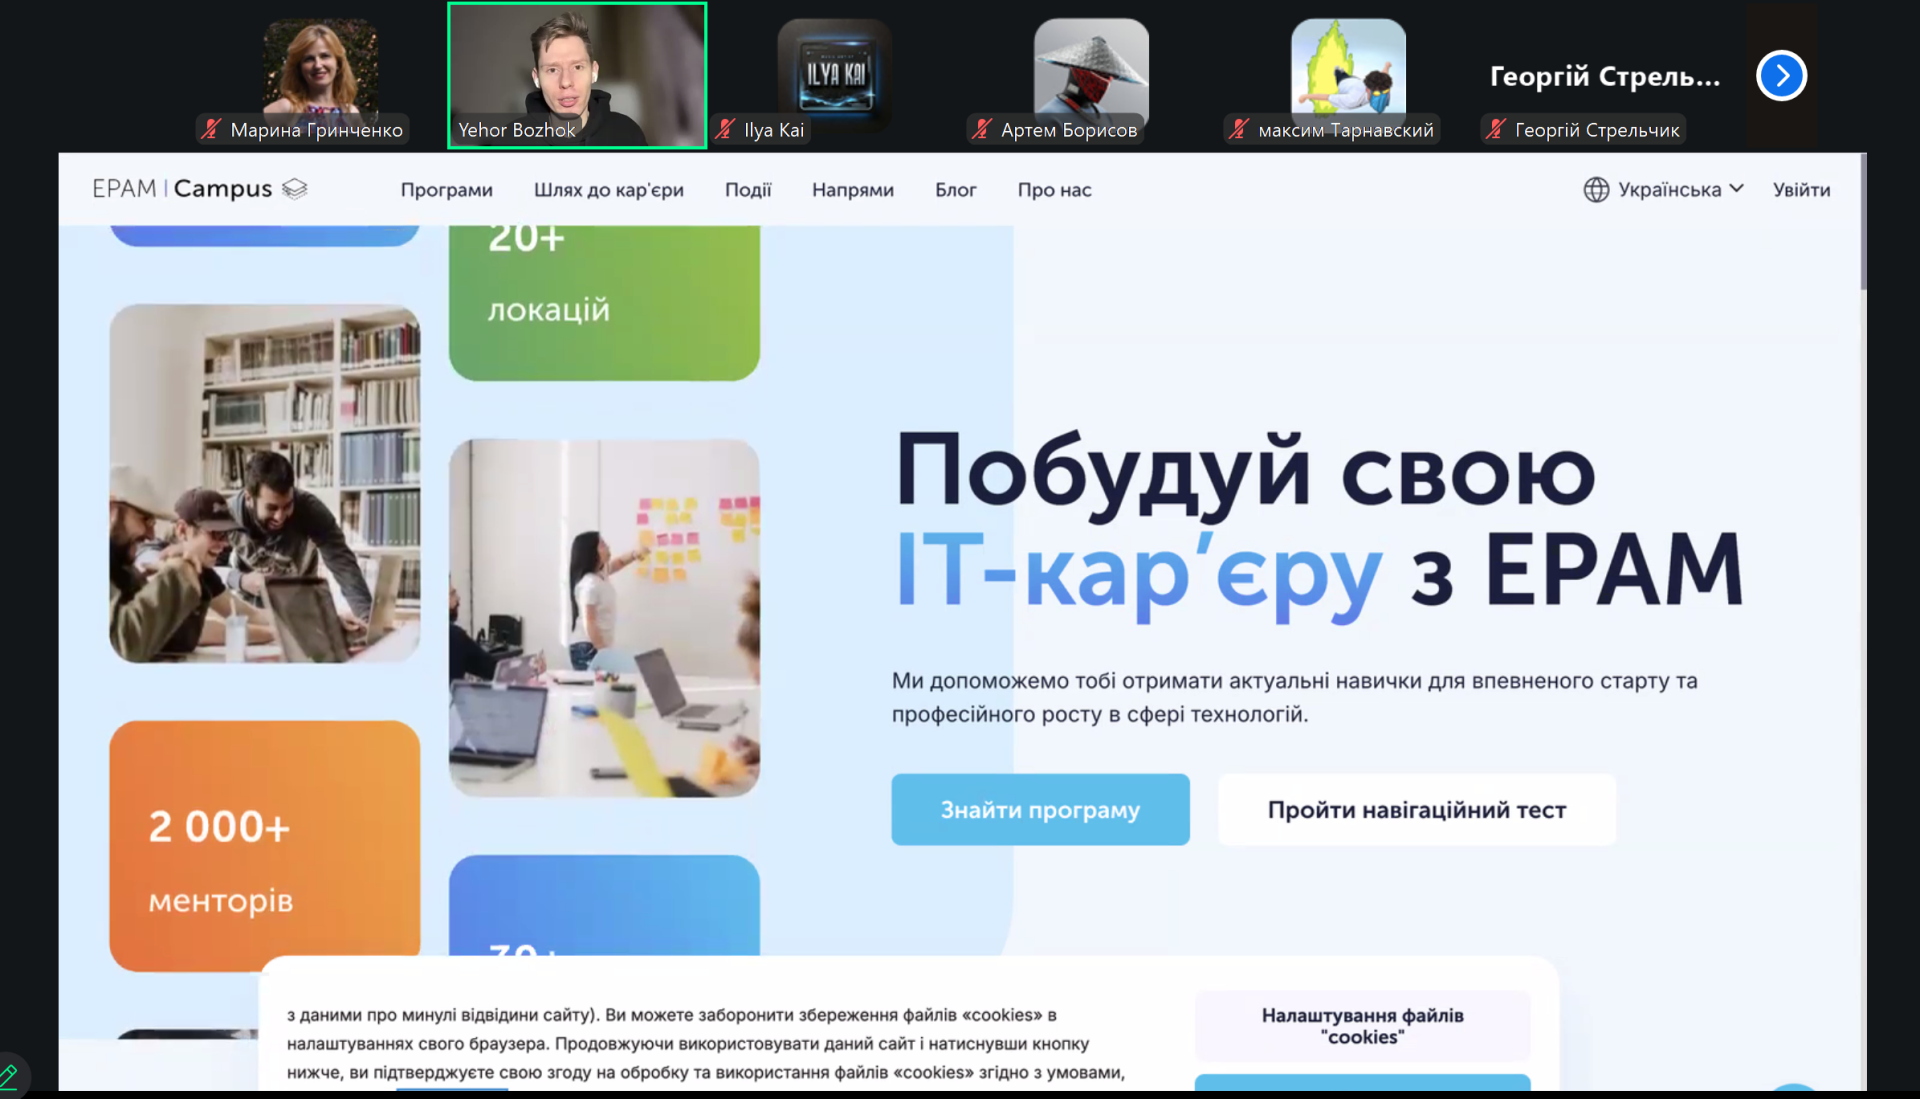Click Георгій Стрельчик's muted microphone icon

[1496, 129]
